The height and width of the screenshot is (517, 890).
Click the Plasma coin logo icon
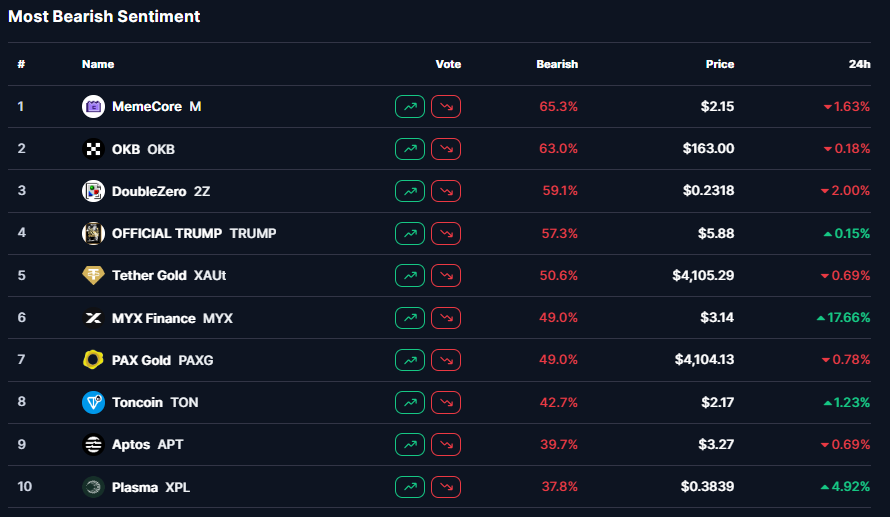pos(93,487)
